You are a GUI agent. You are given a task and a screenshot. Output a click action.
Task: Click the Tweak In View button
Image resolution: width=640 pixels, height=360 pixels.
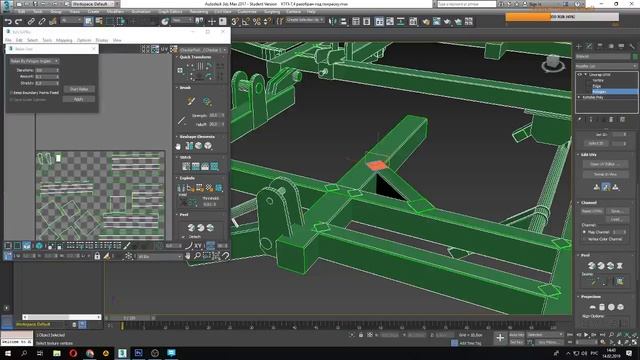click(x=605, y=174)
